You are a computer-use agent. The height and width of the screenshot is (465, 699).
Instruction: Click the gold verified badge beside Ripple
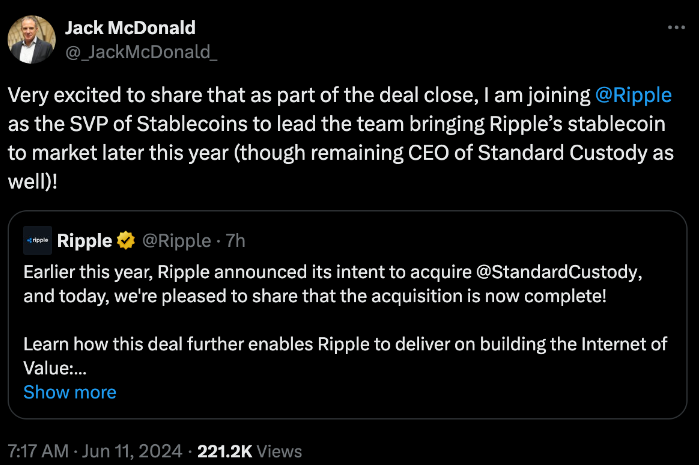point(126,240)
